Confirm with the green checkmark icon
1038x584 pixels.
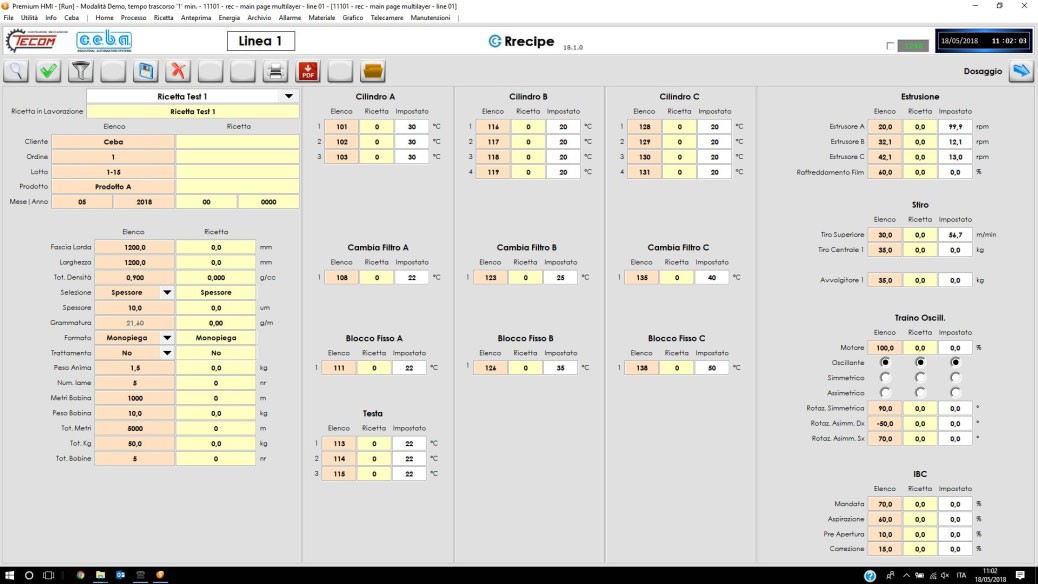[x=48, y=71]
